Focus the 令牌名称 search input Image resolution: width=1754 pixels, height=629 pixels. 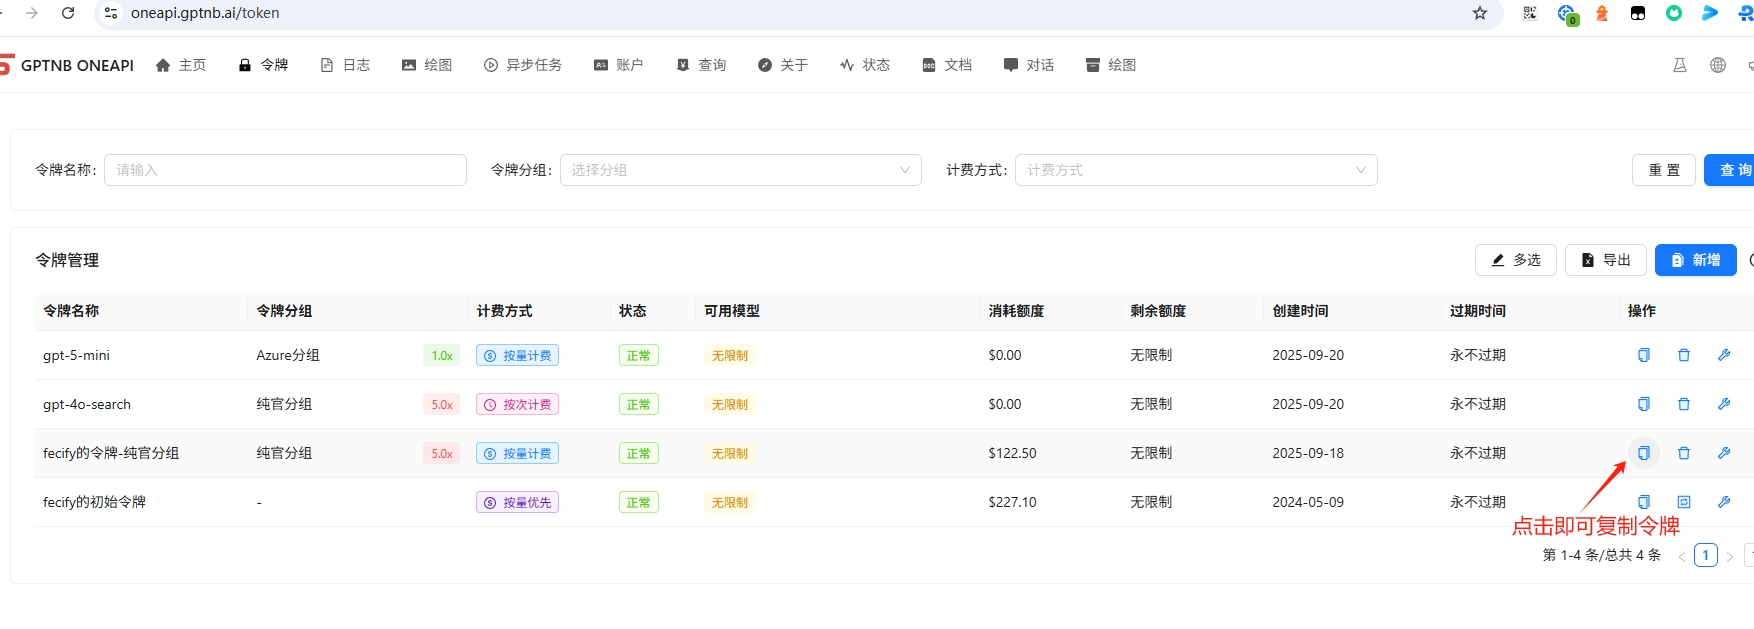click(285, 170)
